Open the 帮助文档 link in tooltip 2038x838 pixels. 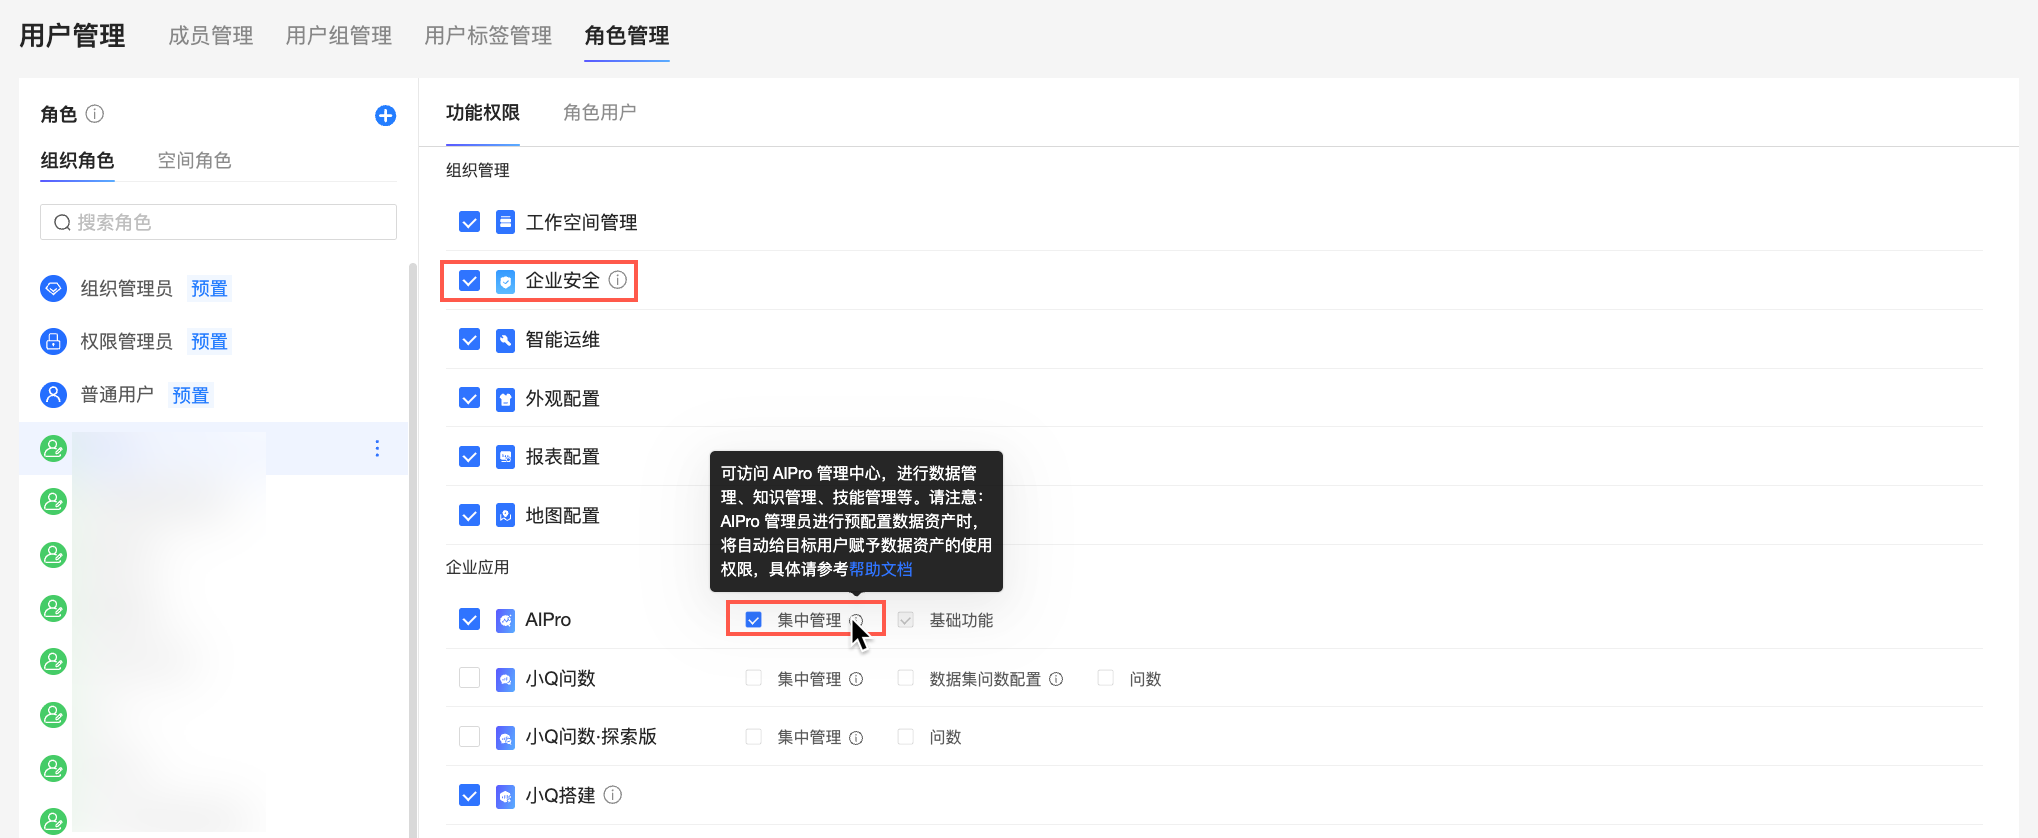[x=881, y=569]
